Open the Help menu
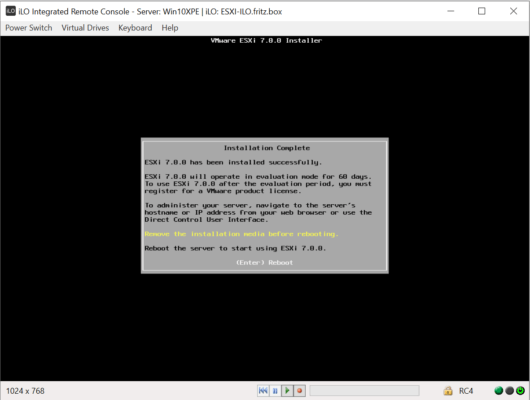530x400 pixels. coord(170,28)
